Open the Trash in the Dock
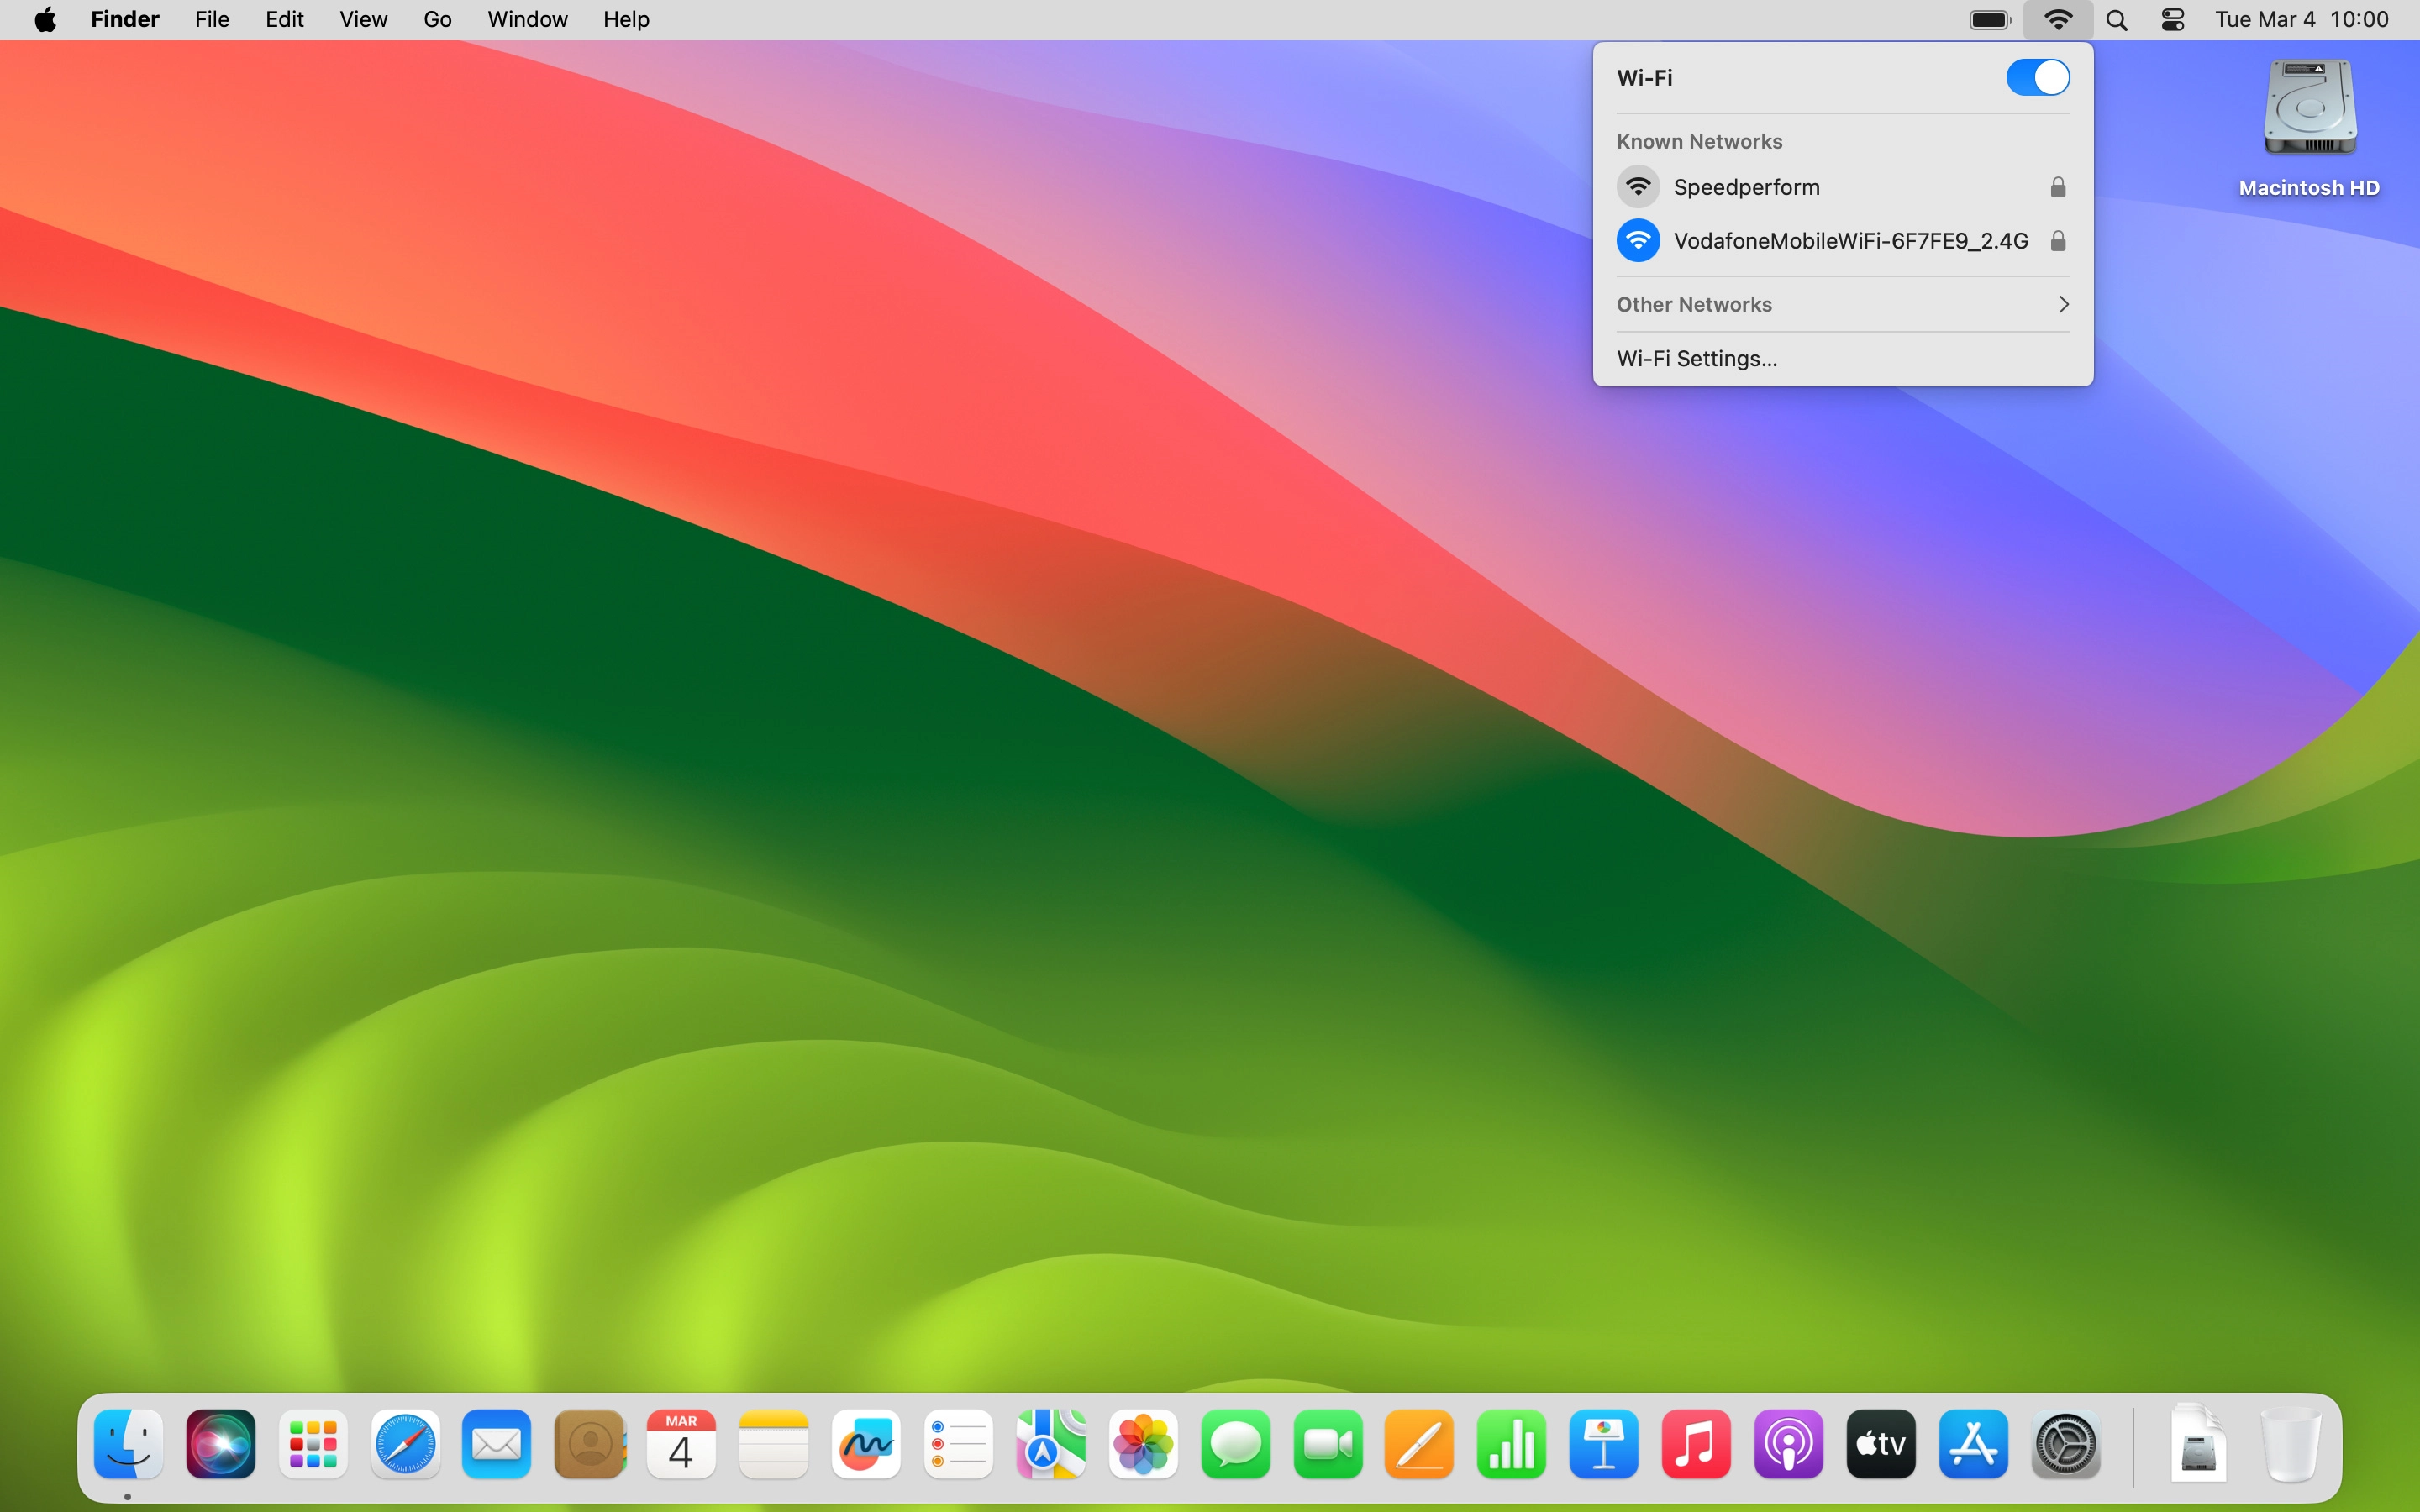The image size is (2420, 1512). [2291, 1444]
